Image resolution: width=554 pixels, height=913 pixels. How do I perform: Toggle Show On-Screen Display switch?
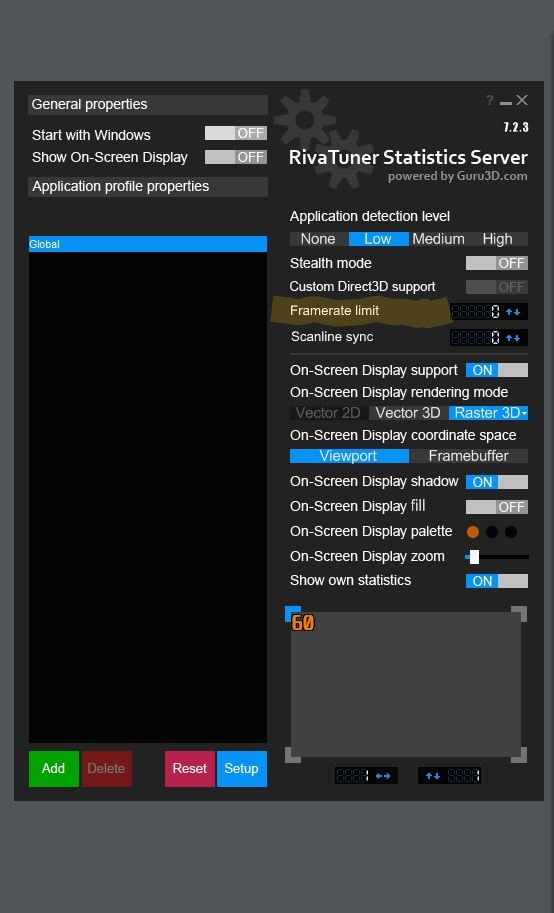236,157
